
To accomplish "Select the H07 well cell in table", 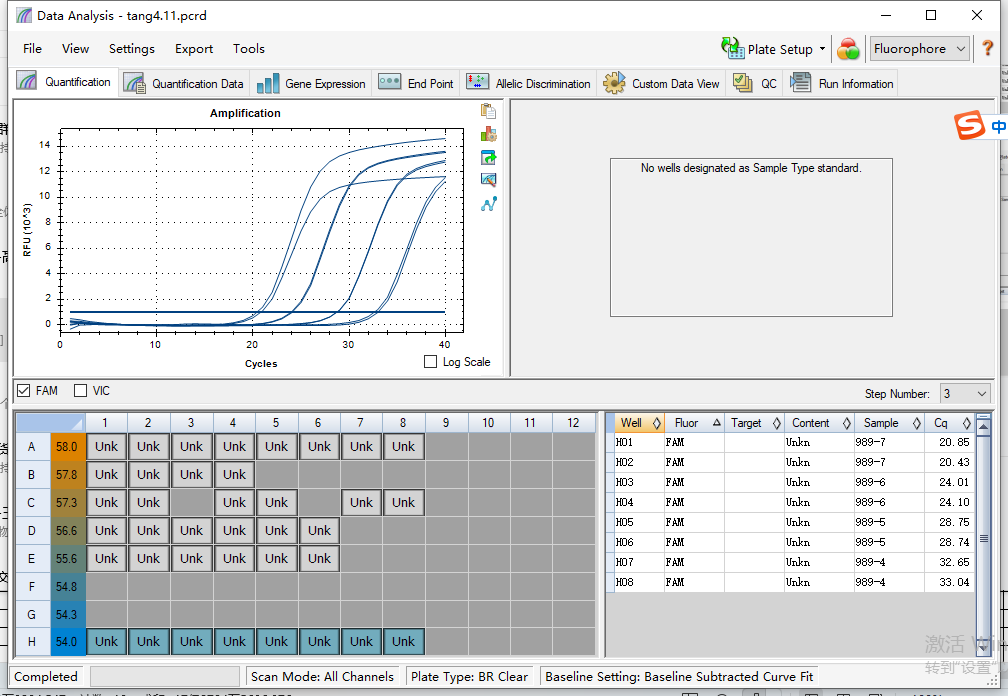I will point(639,562).
